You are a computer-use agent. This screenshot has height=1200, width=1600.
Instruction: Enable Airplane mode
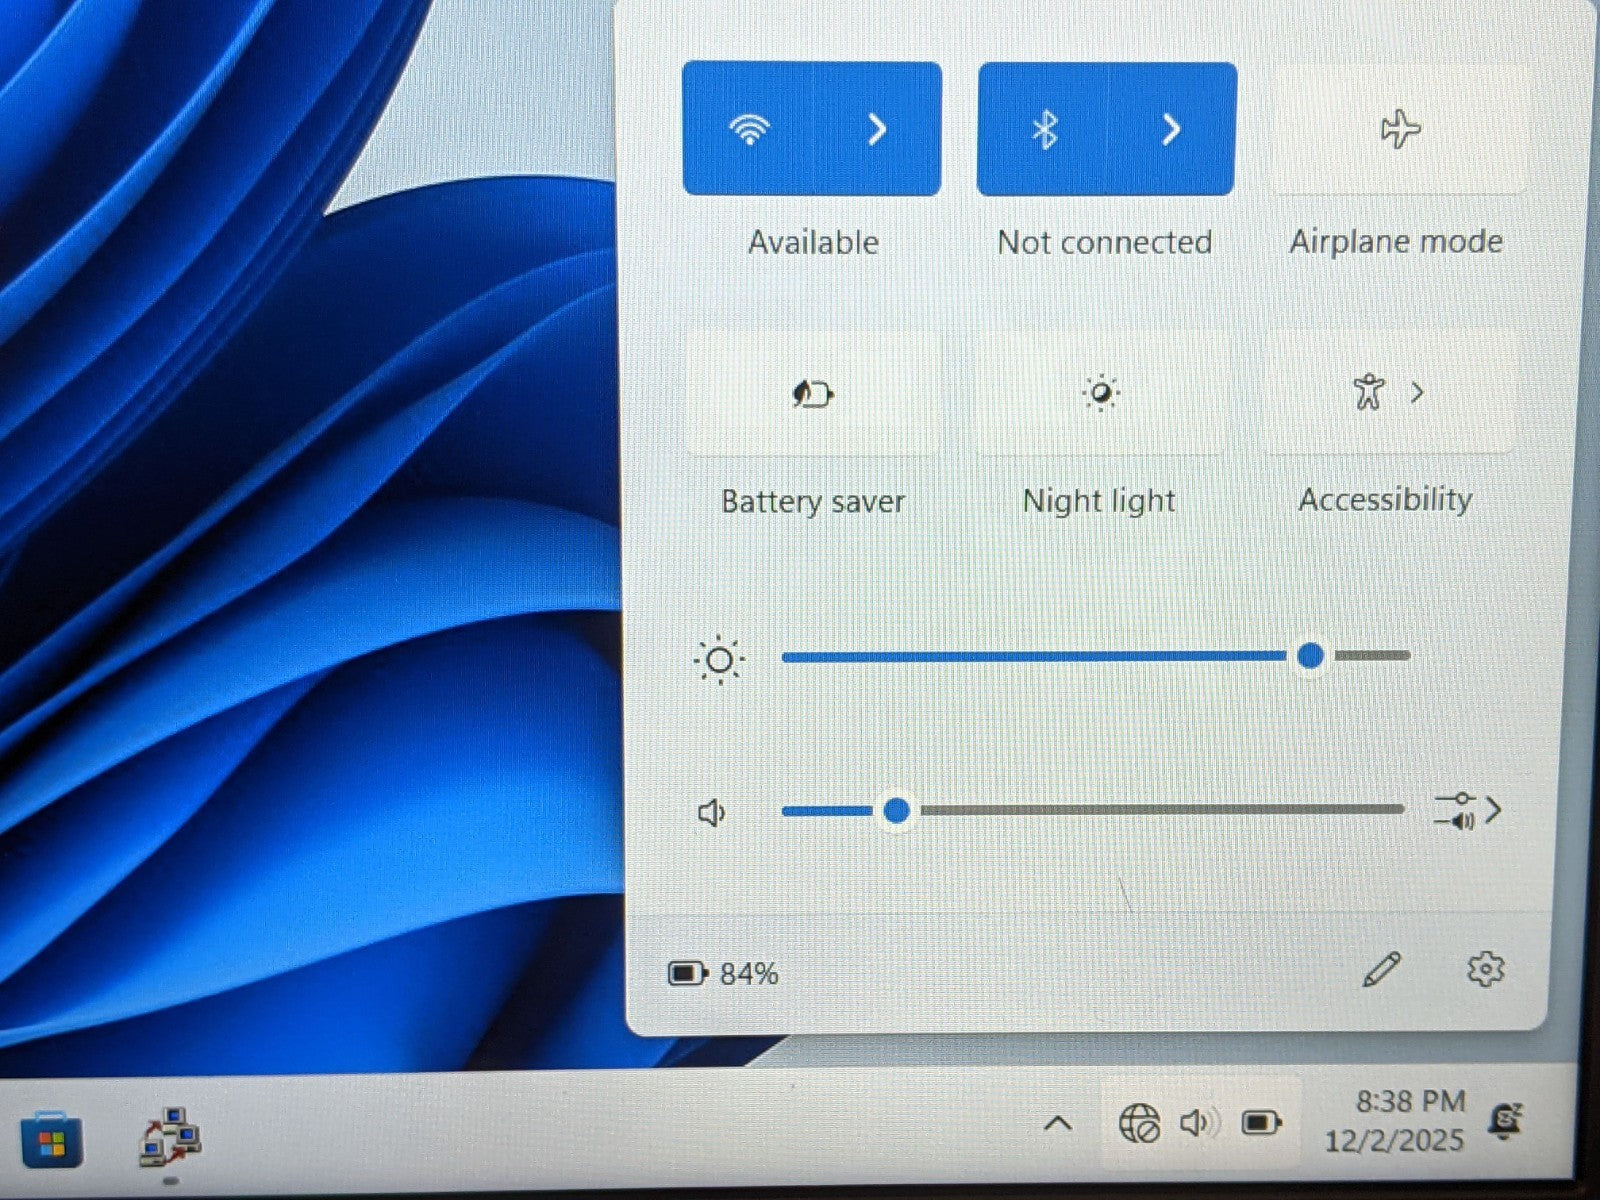pyautogui.click(x=1399, y=130)
